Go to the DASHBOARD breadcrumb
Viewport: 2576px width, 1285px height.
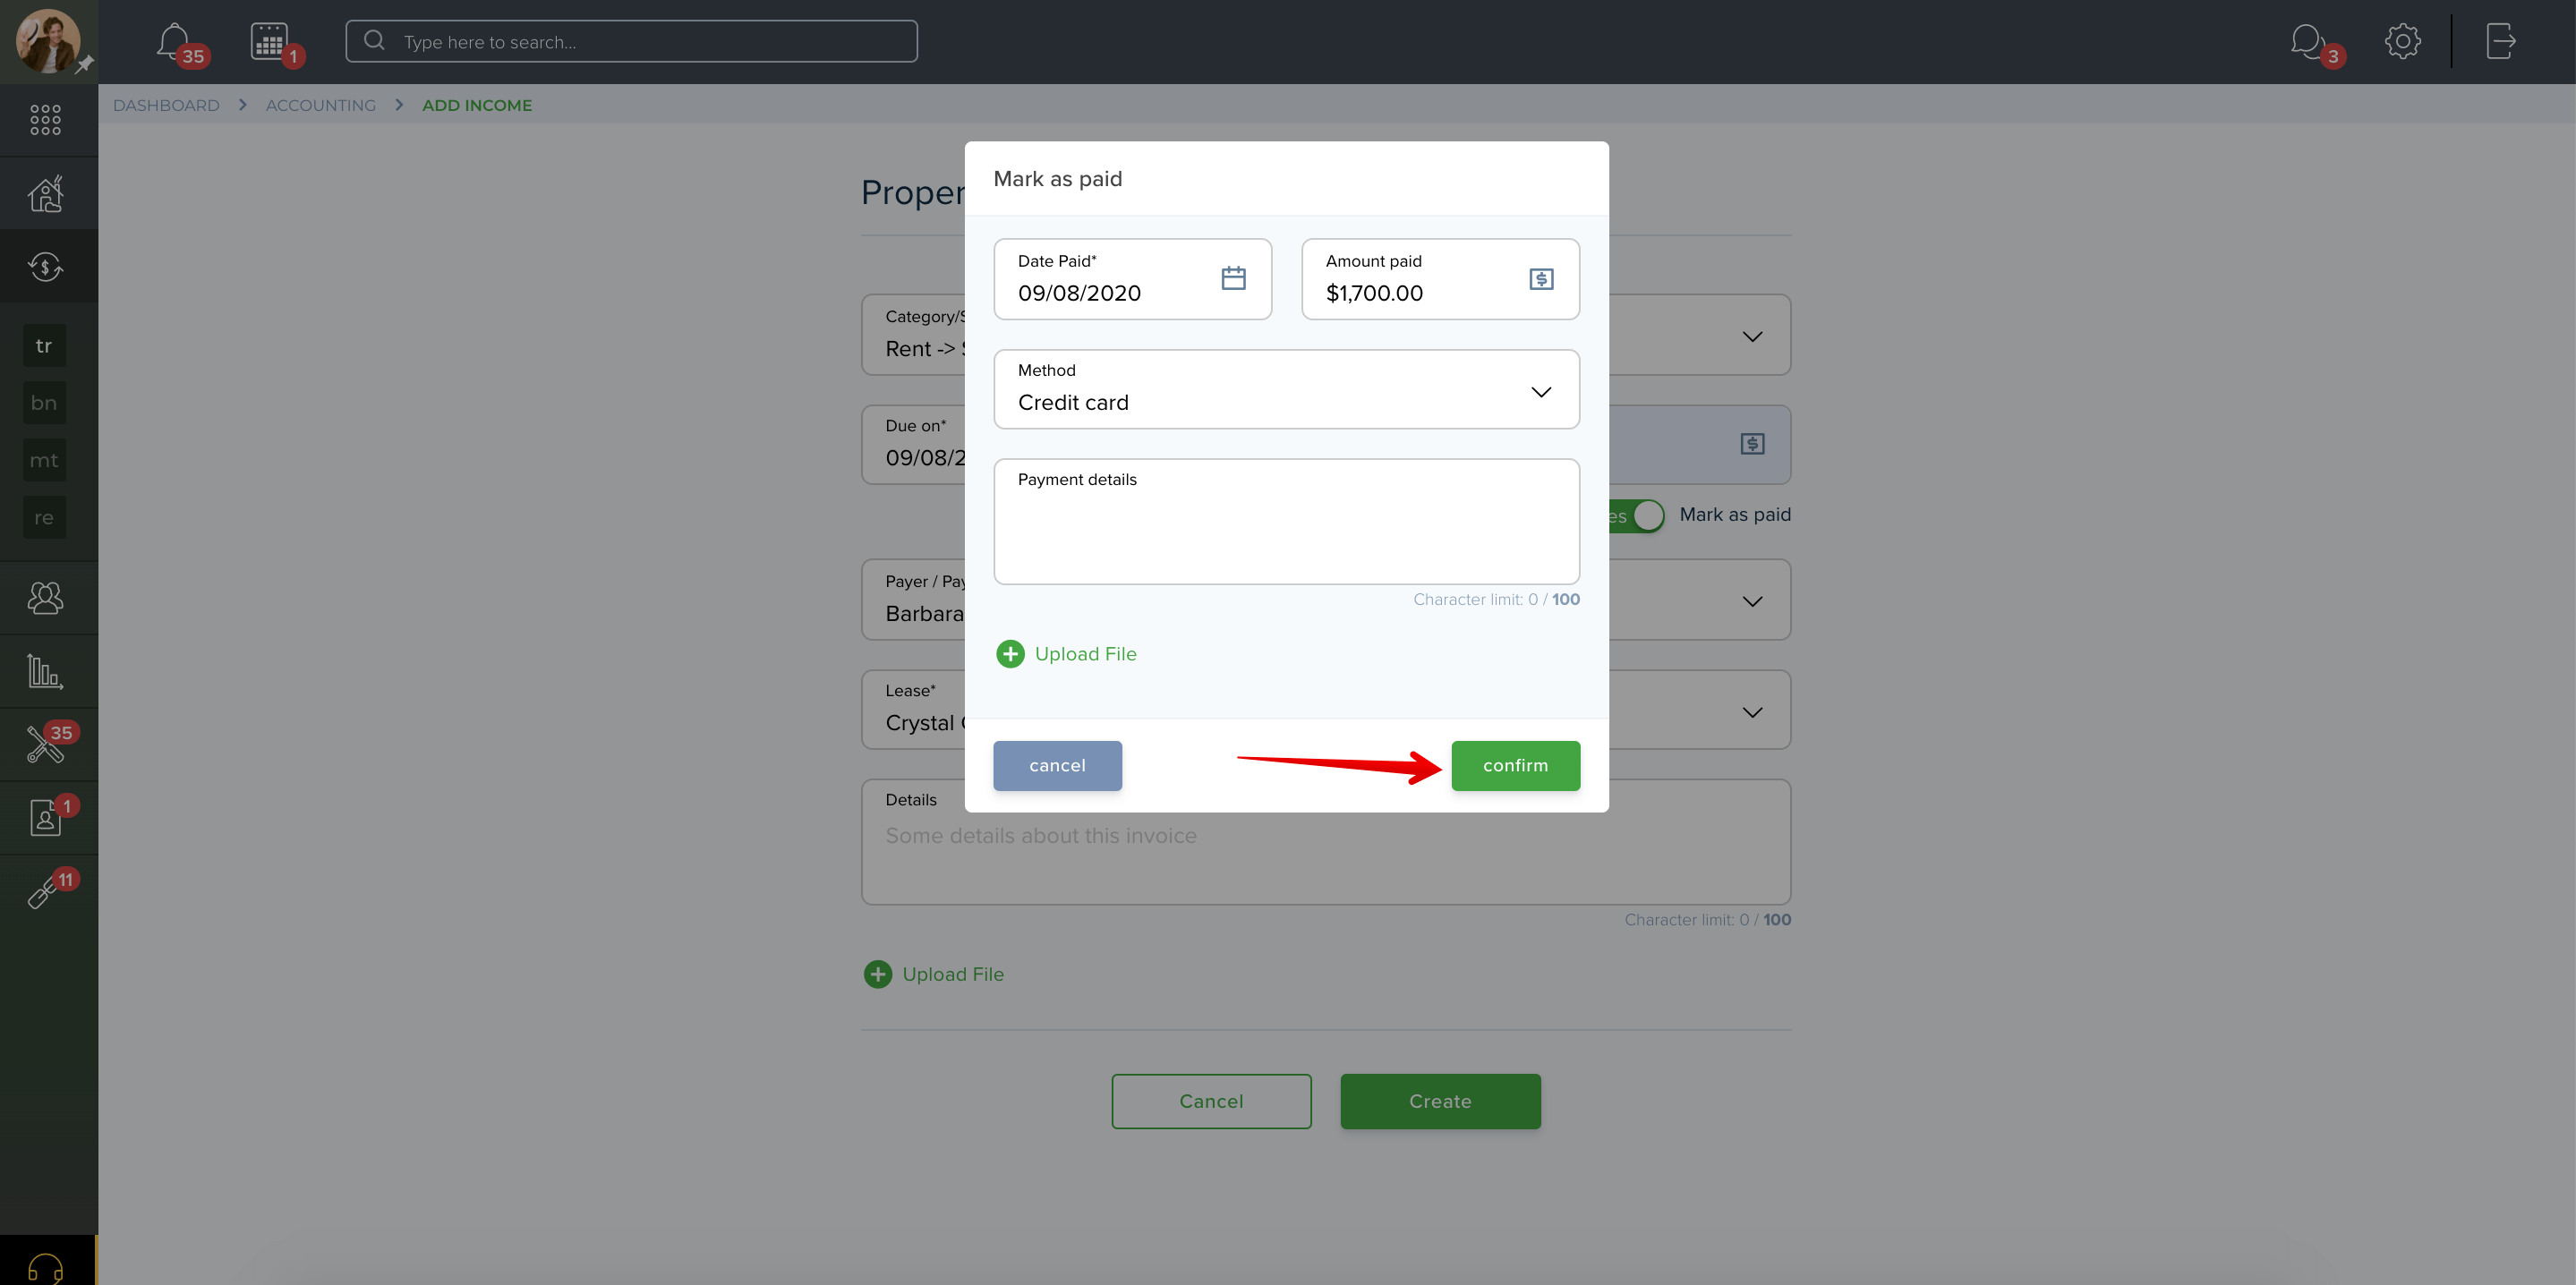coord(166,105)
